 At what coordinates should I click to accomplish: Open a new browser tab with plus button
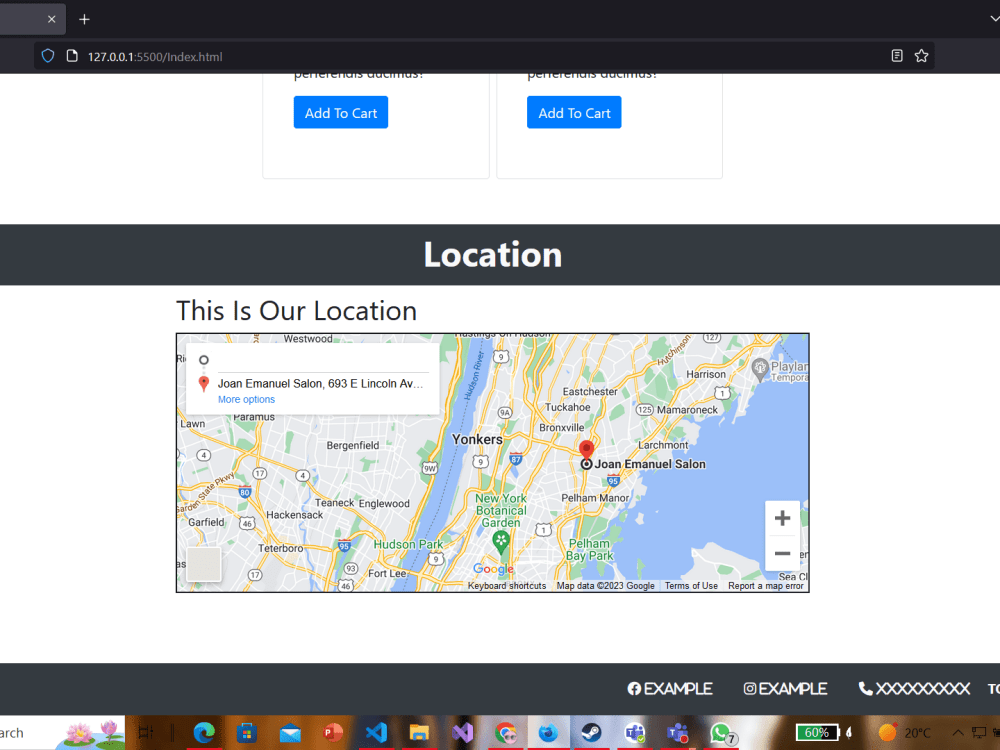(84, 18)
